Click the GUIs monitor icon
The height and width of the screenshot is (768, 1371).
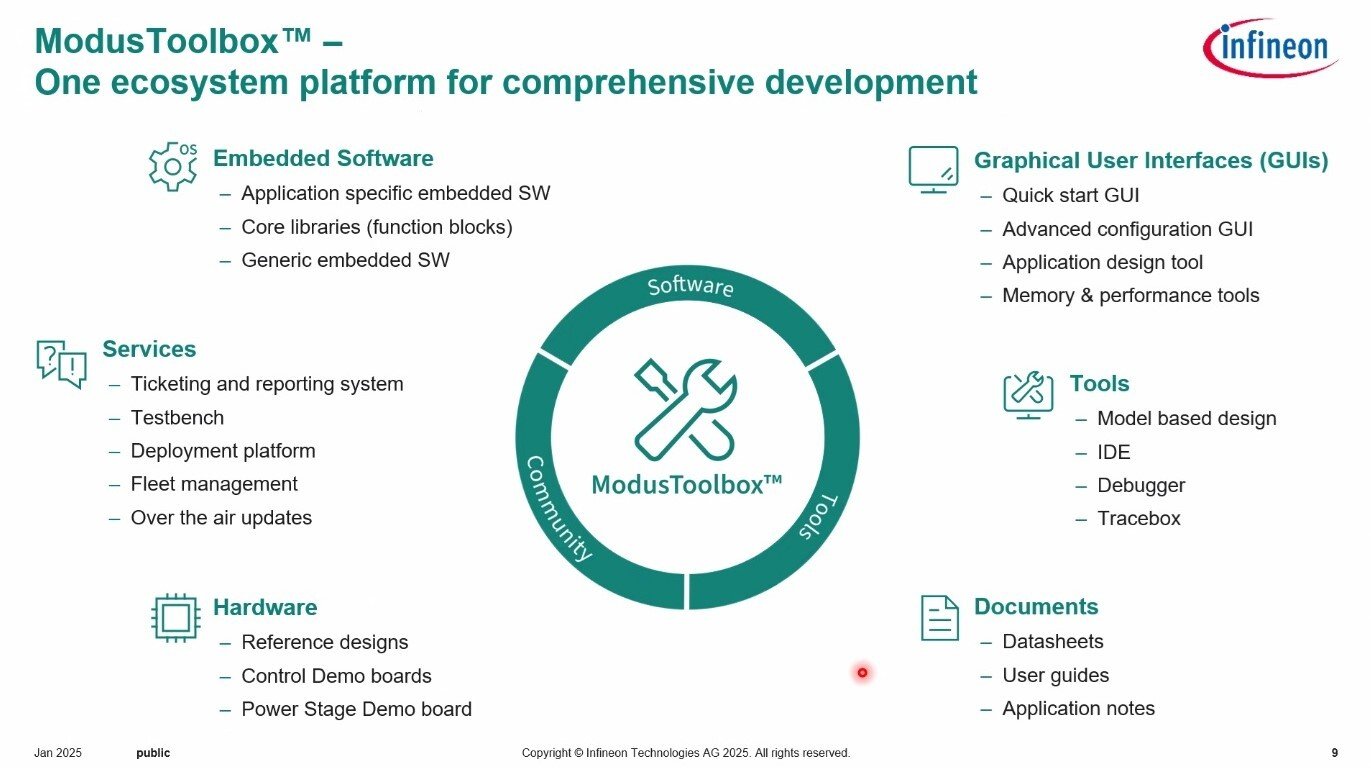coord(933,170)
